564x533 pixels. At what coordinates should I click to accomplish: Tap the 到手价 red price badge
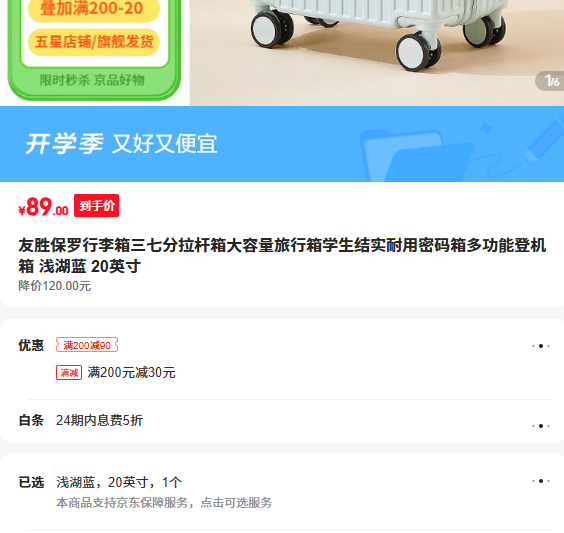96,206
